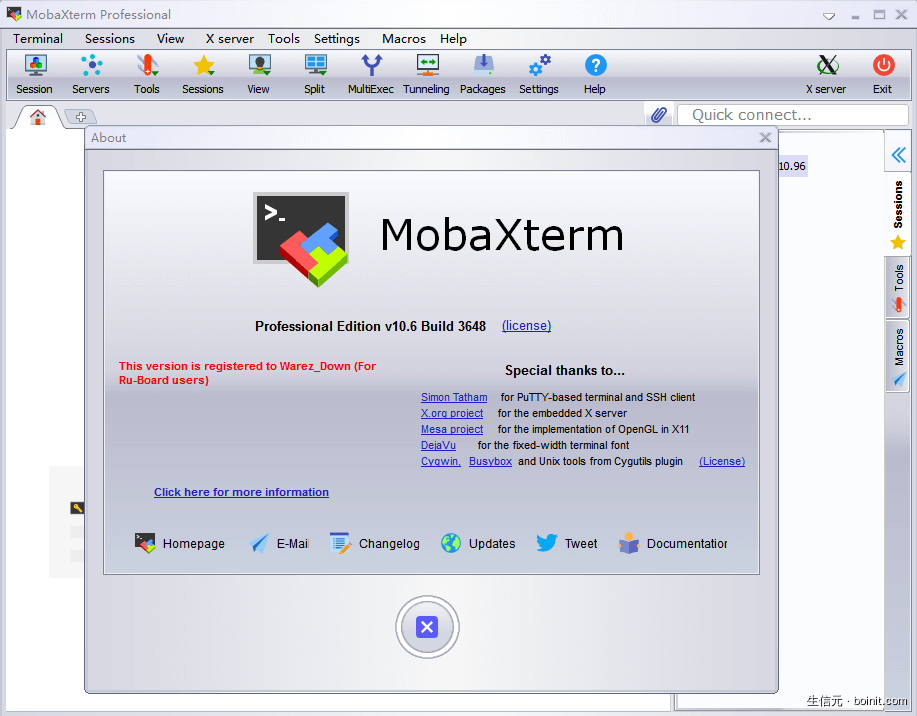The image size is (917, 716).
Task: Open the View toolbar icon
Action: click(258, 74)
